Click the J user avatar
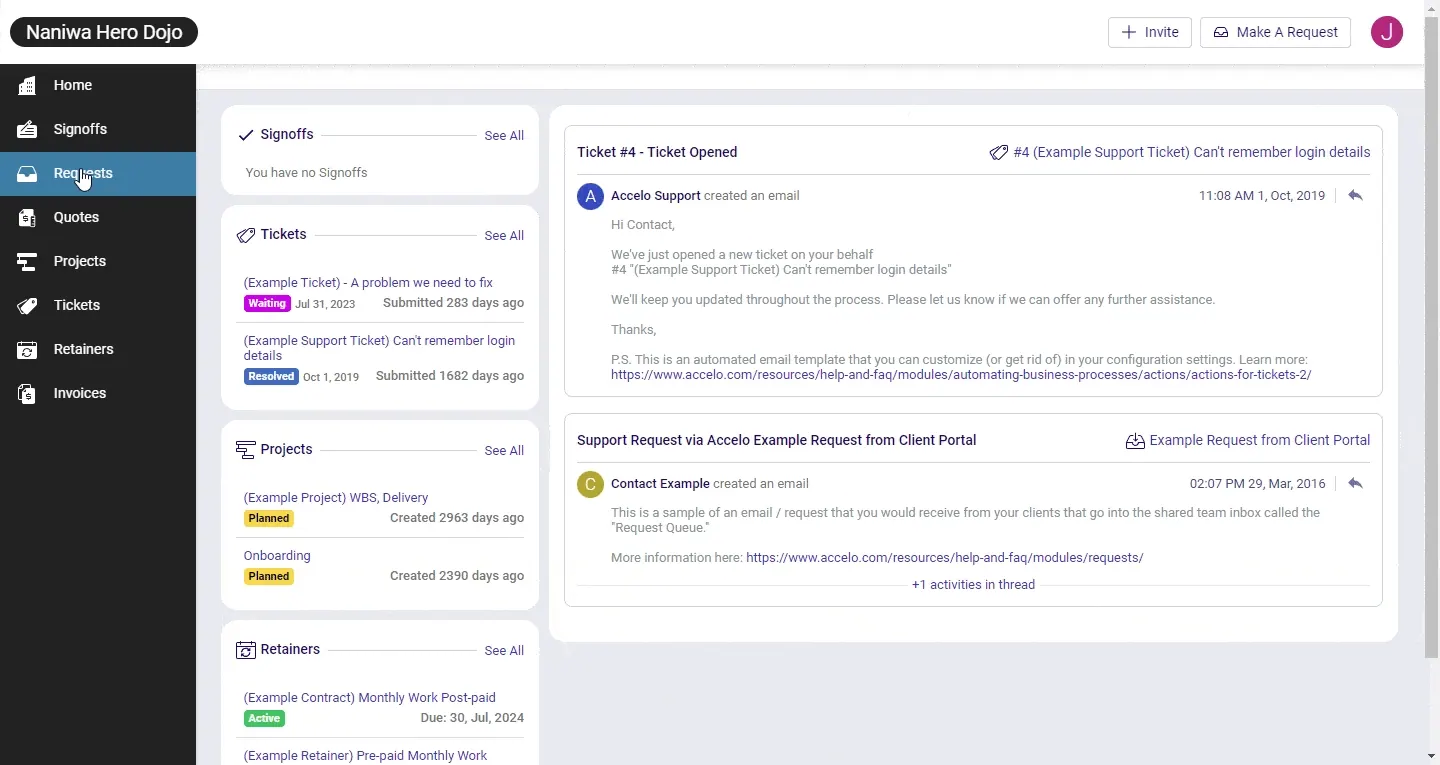This screenshot has width=1440, height=765. tap(1387, 32)
